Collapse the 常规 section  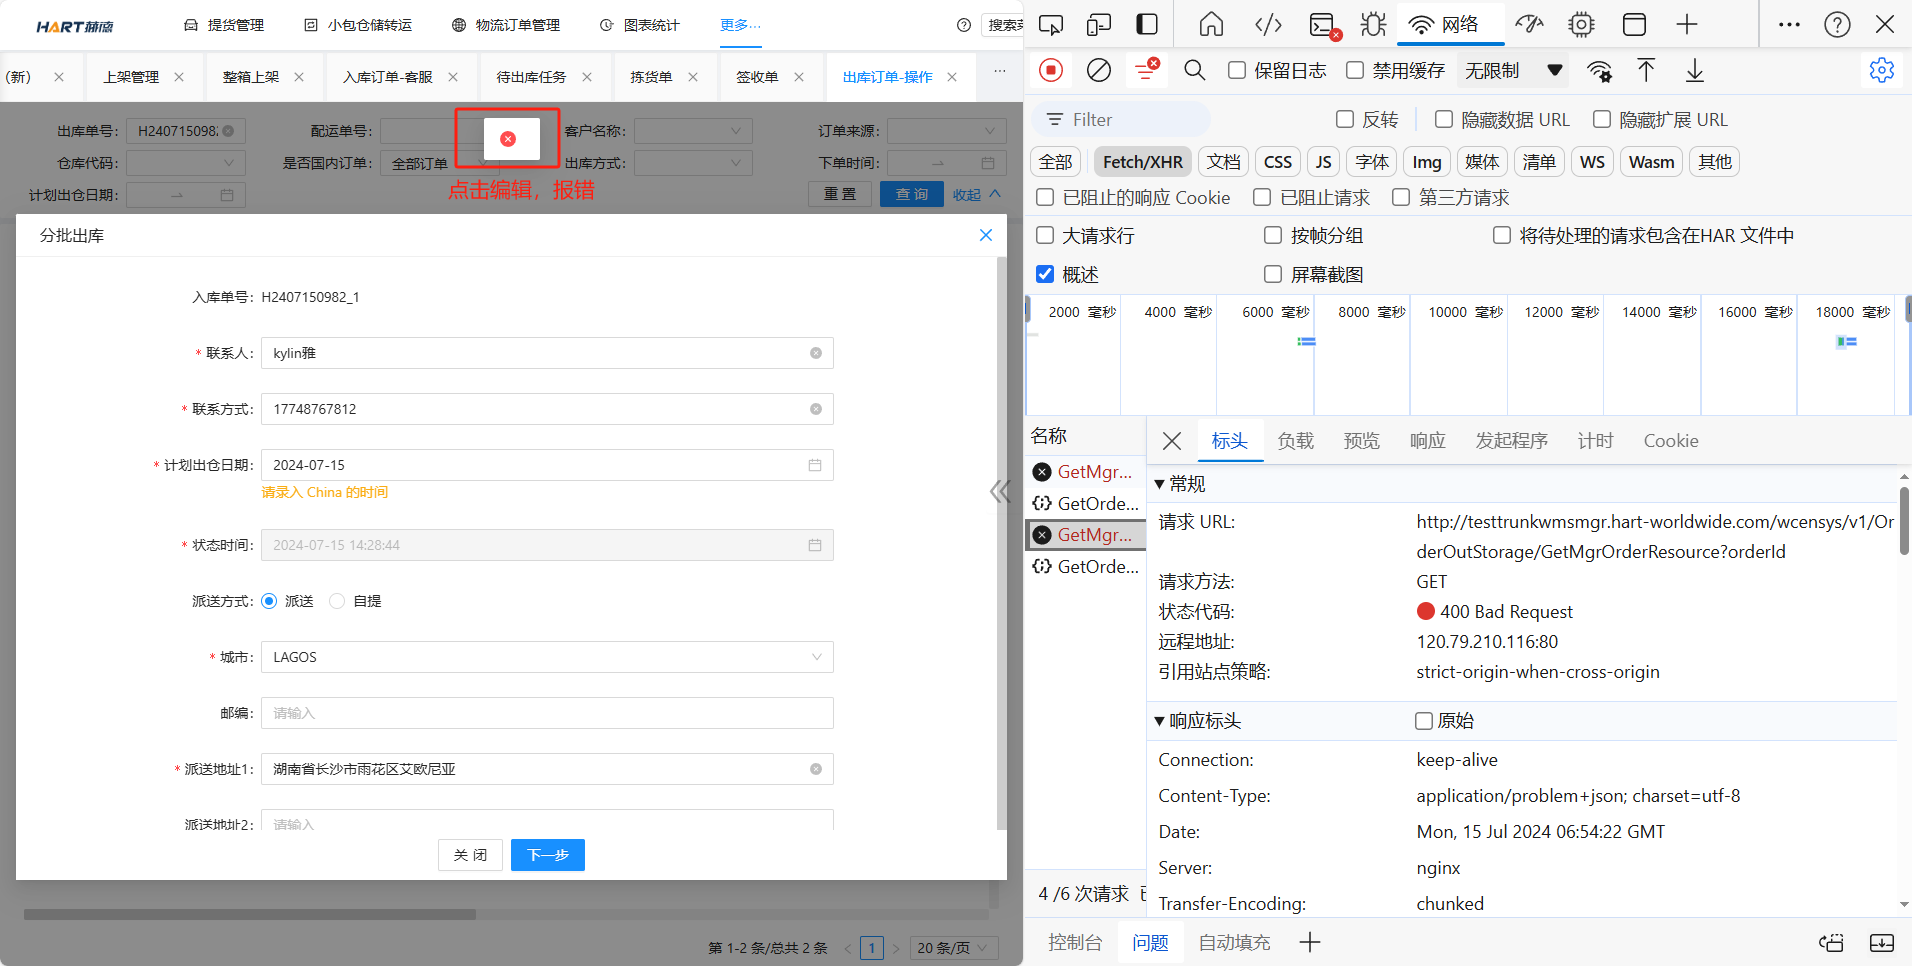(1160, 484)
